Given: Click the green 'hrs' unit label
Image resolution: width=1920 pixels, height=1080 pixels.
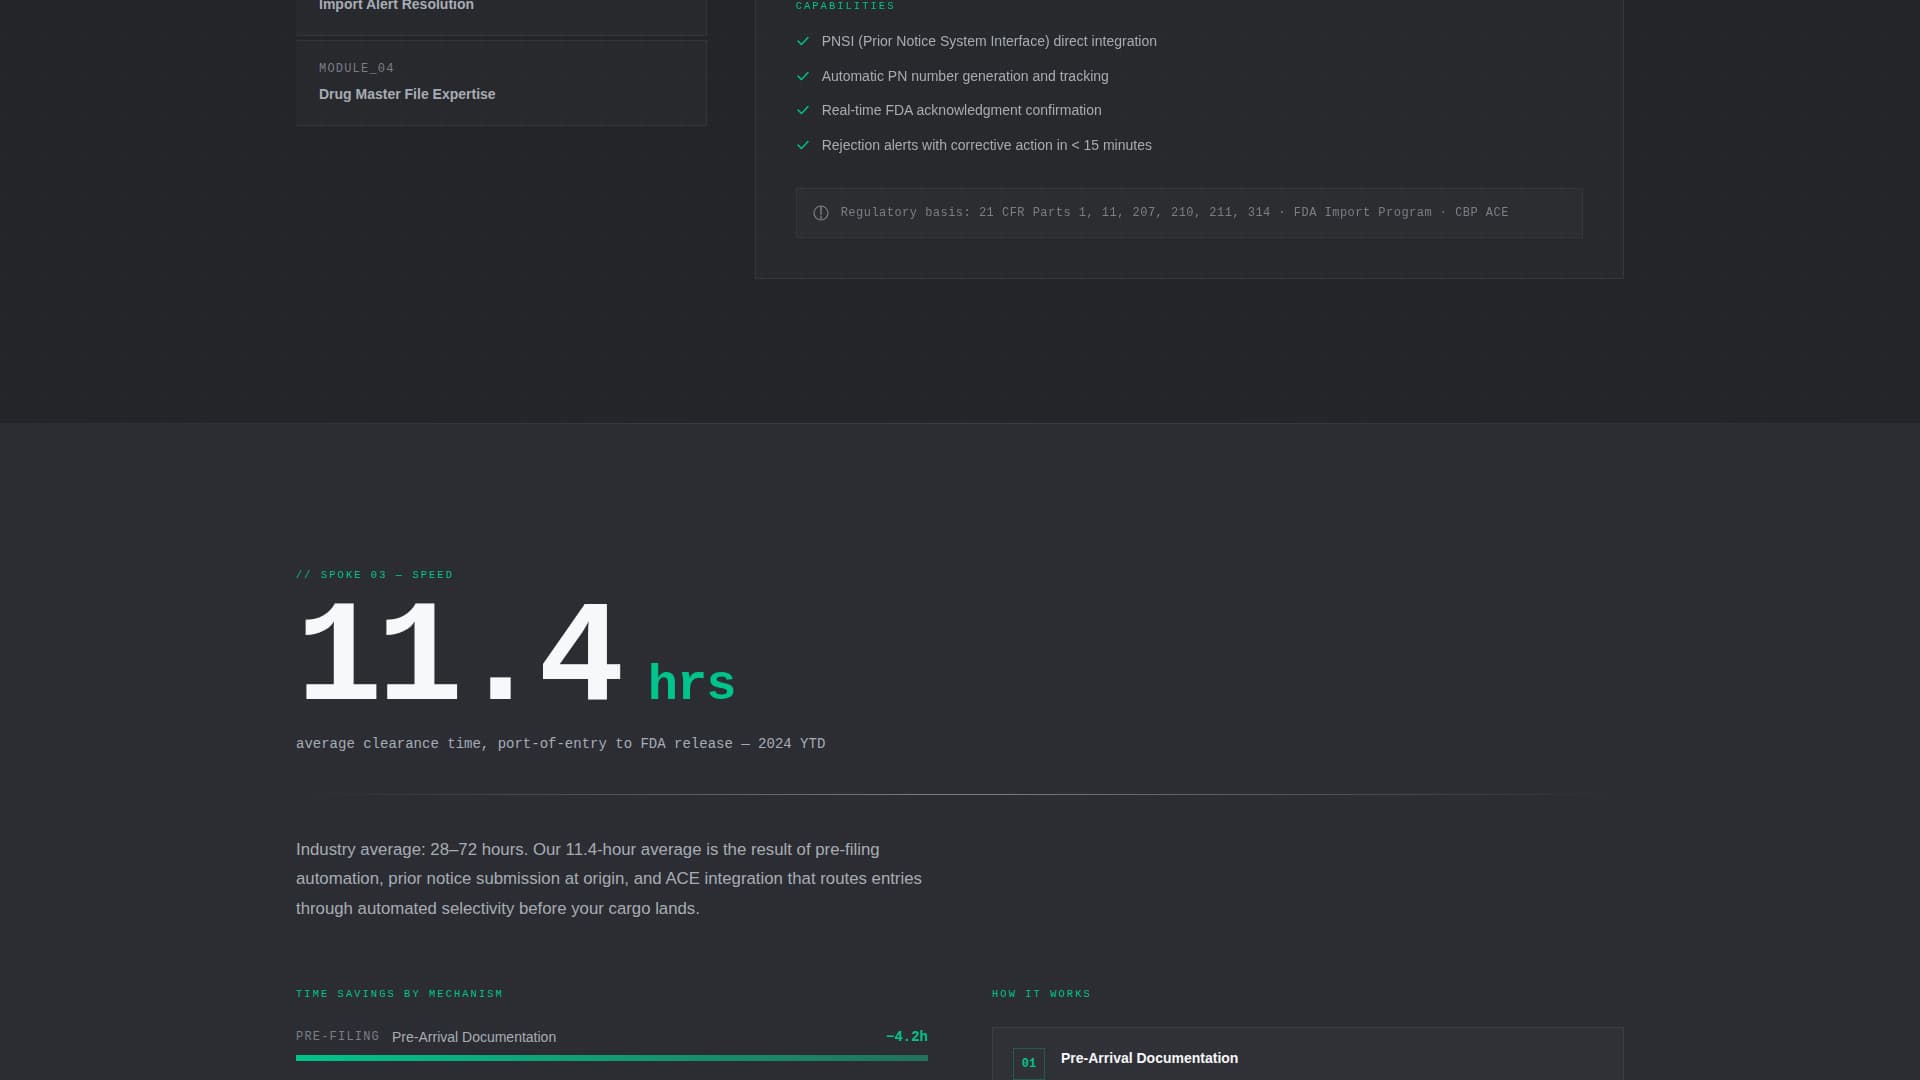Looking at the screenshot, I should point(692,683).
